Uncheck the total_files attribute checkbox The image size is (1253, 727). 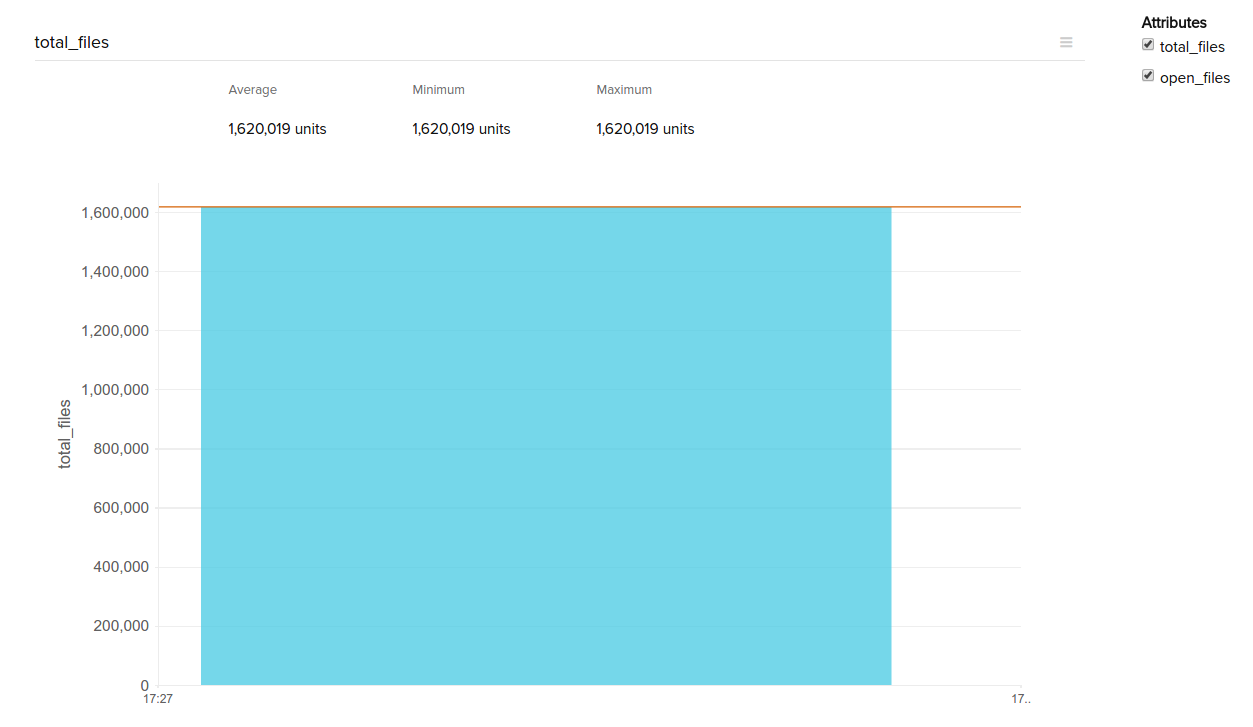(1148, 45)
